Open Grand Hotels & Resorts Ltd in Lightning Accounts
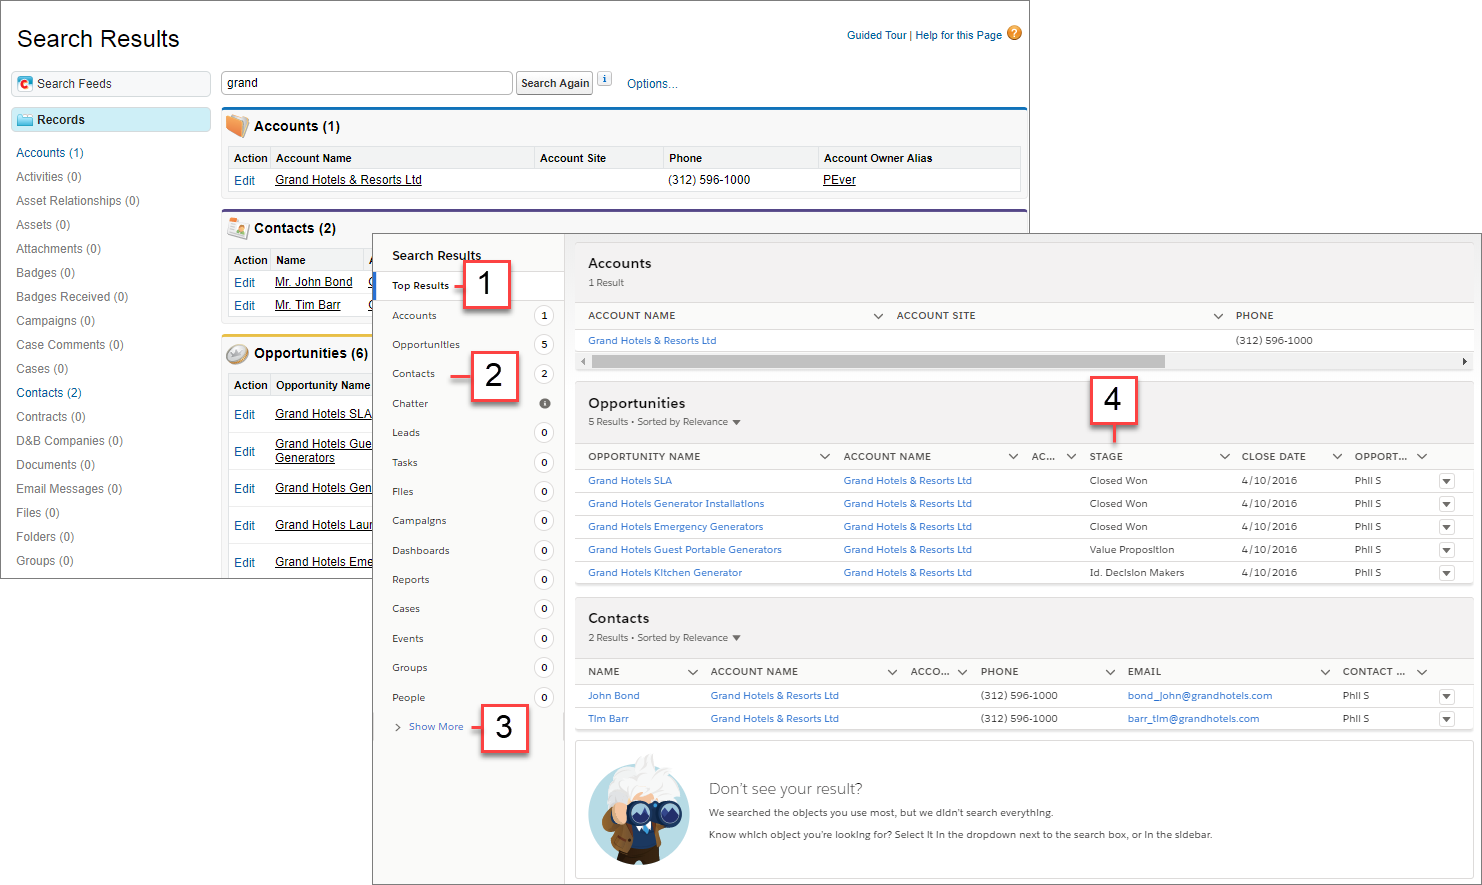 tap(652, 341)
